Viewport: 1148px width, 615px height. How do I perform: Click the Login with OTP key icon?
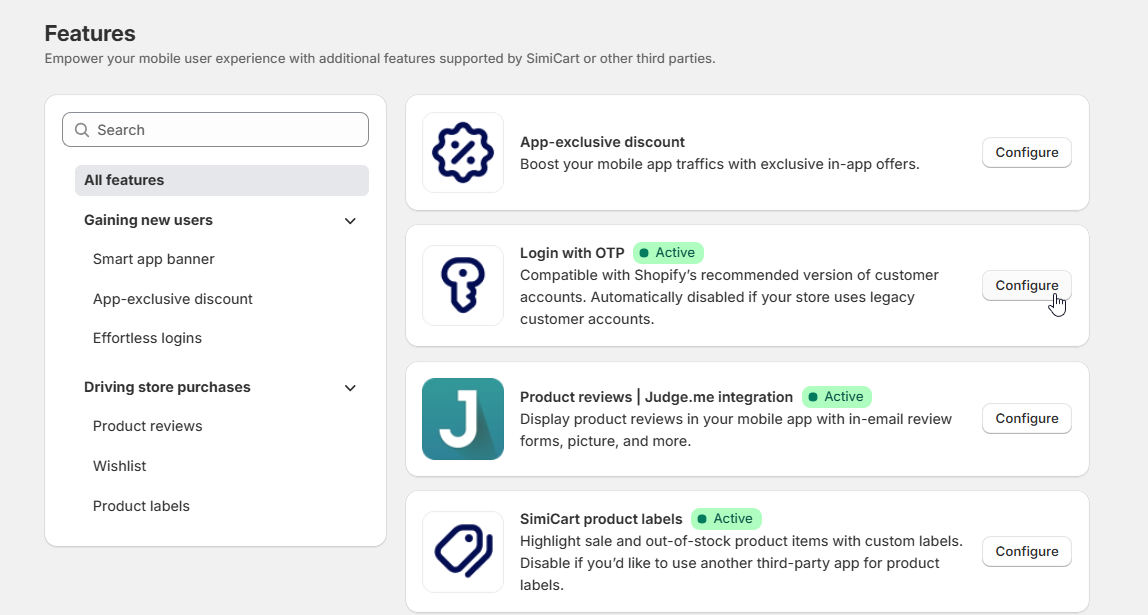pos(462,285)
